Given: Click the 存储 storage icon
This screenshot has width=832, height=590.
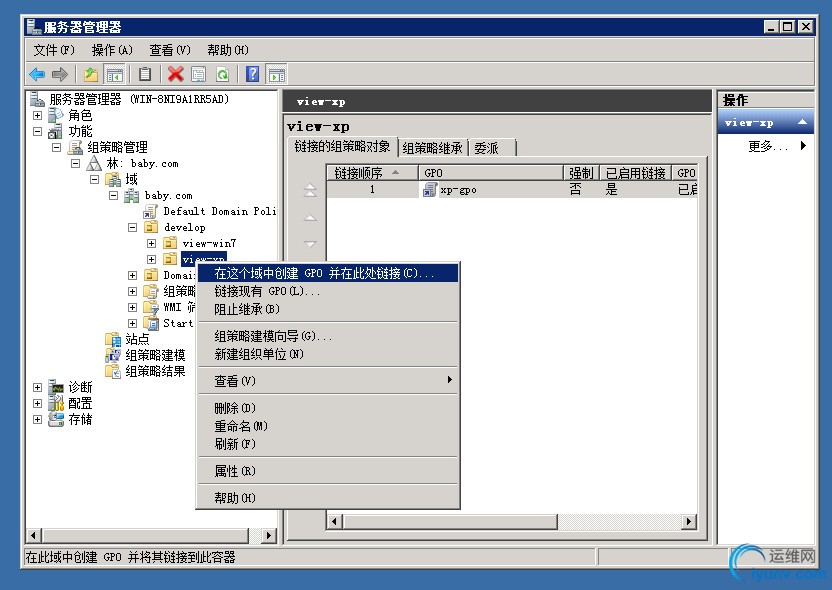Looking at the screenshot, I should [56, 419].
